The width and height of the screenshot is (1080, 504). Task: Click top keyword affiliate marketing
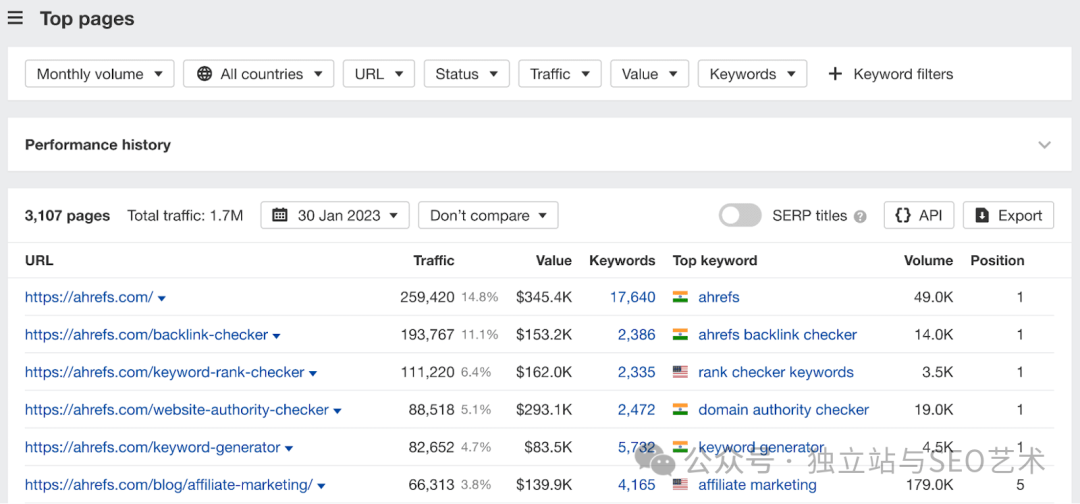[x=758, y=485]
